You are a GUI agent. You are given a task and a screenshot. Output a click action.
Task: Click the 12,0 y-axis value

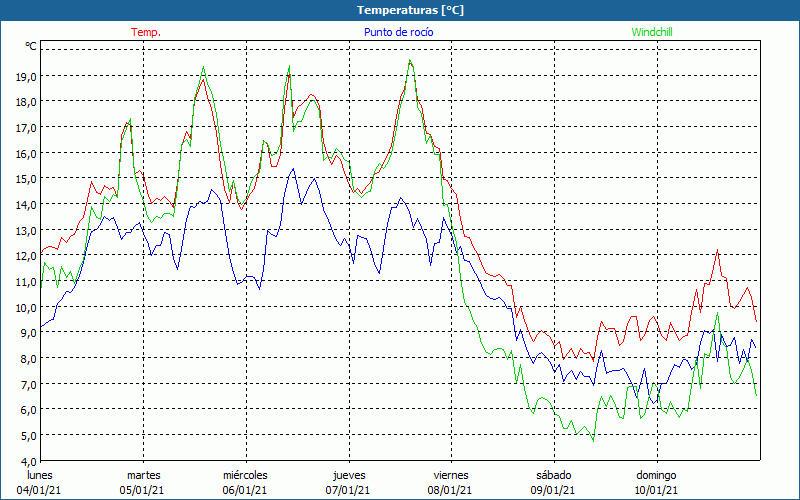(26, 256)
